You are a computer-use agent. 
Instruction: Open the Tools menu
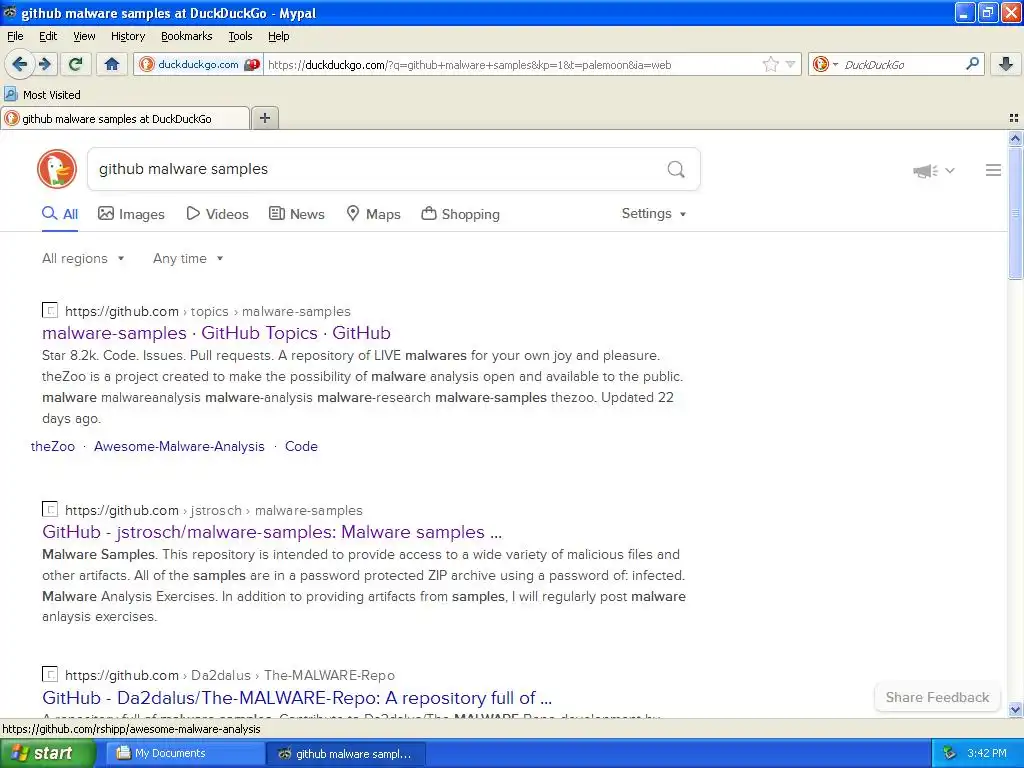(240, 36)
